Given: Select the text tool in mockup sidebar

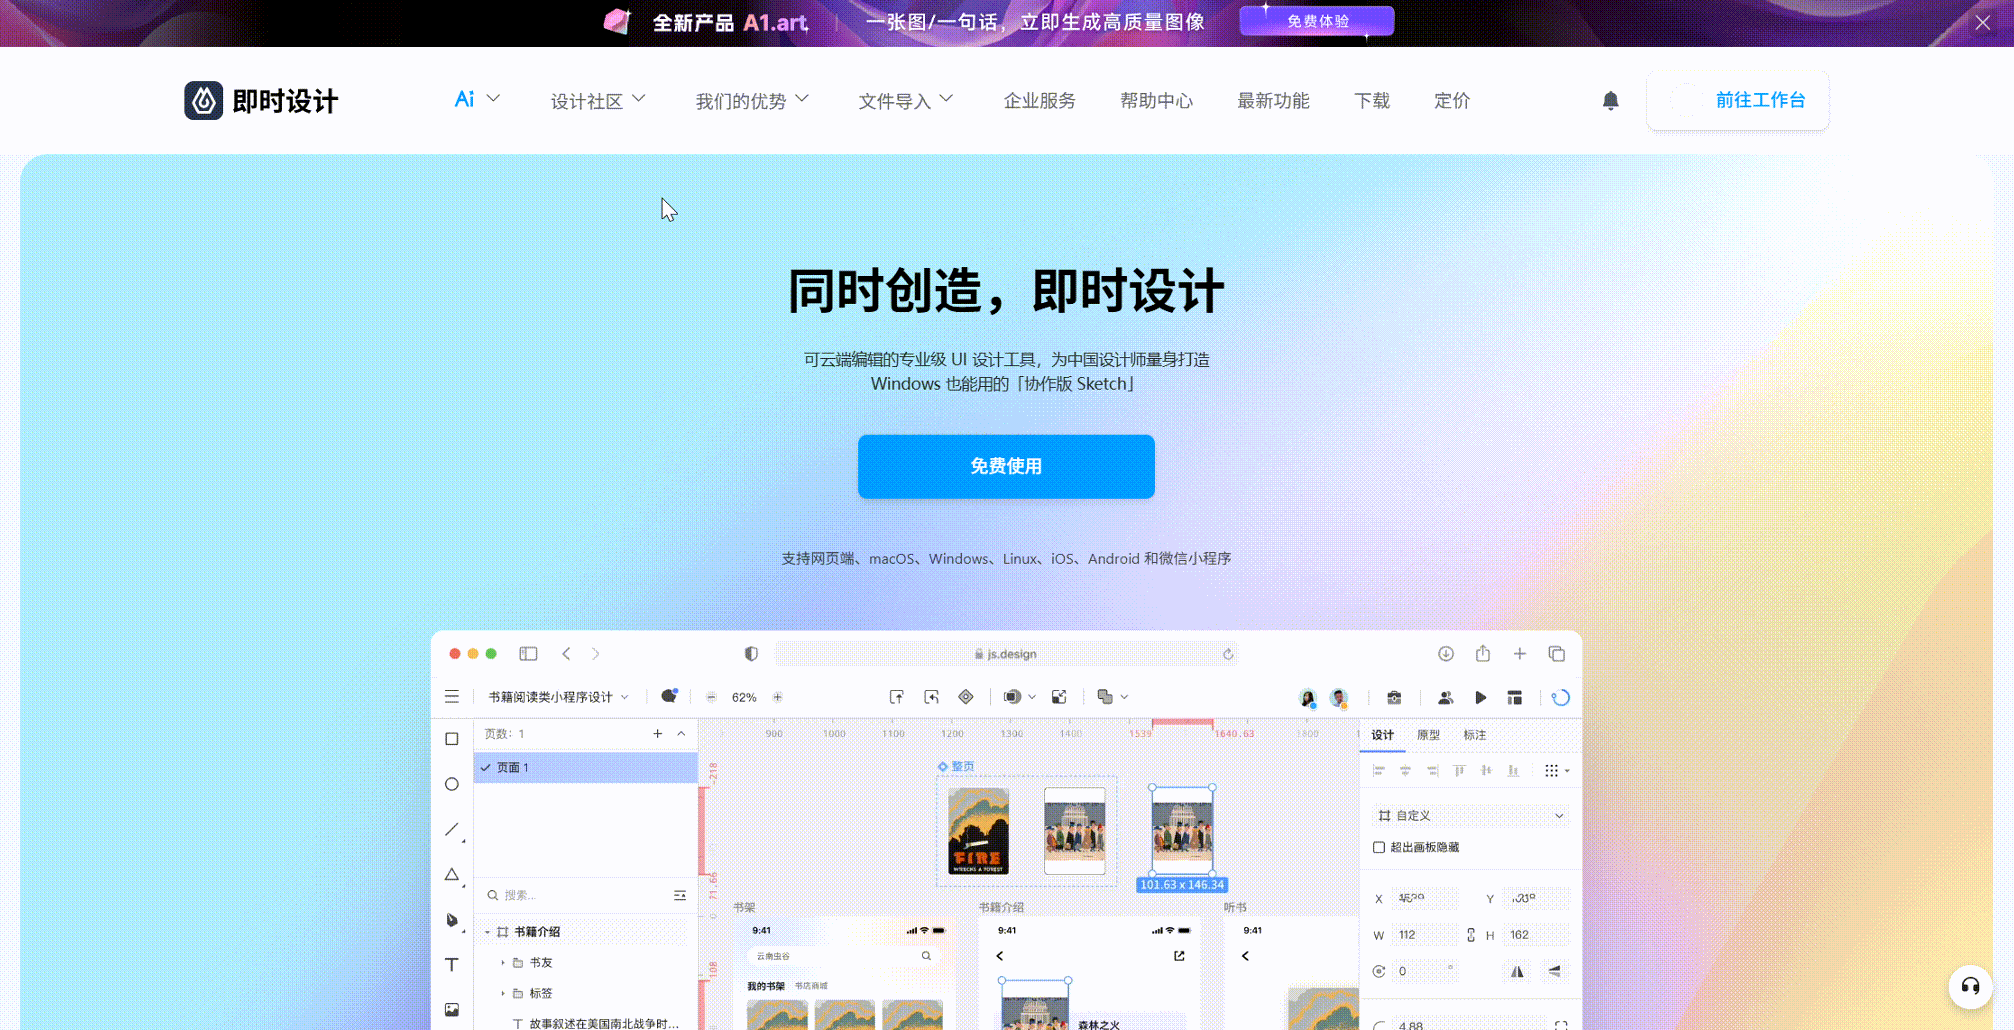Looking at the screenshot, I should (452, 965).
